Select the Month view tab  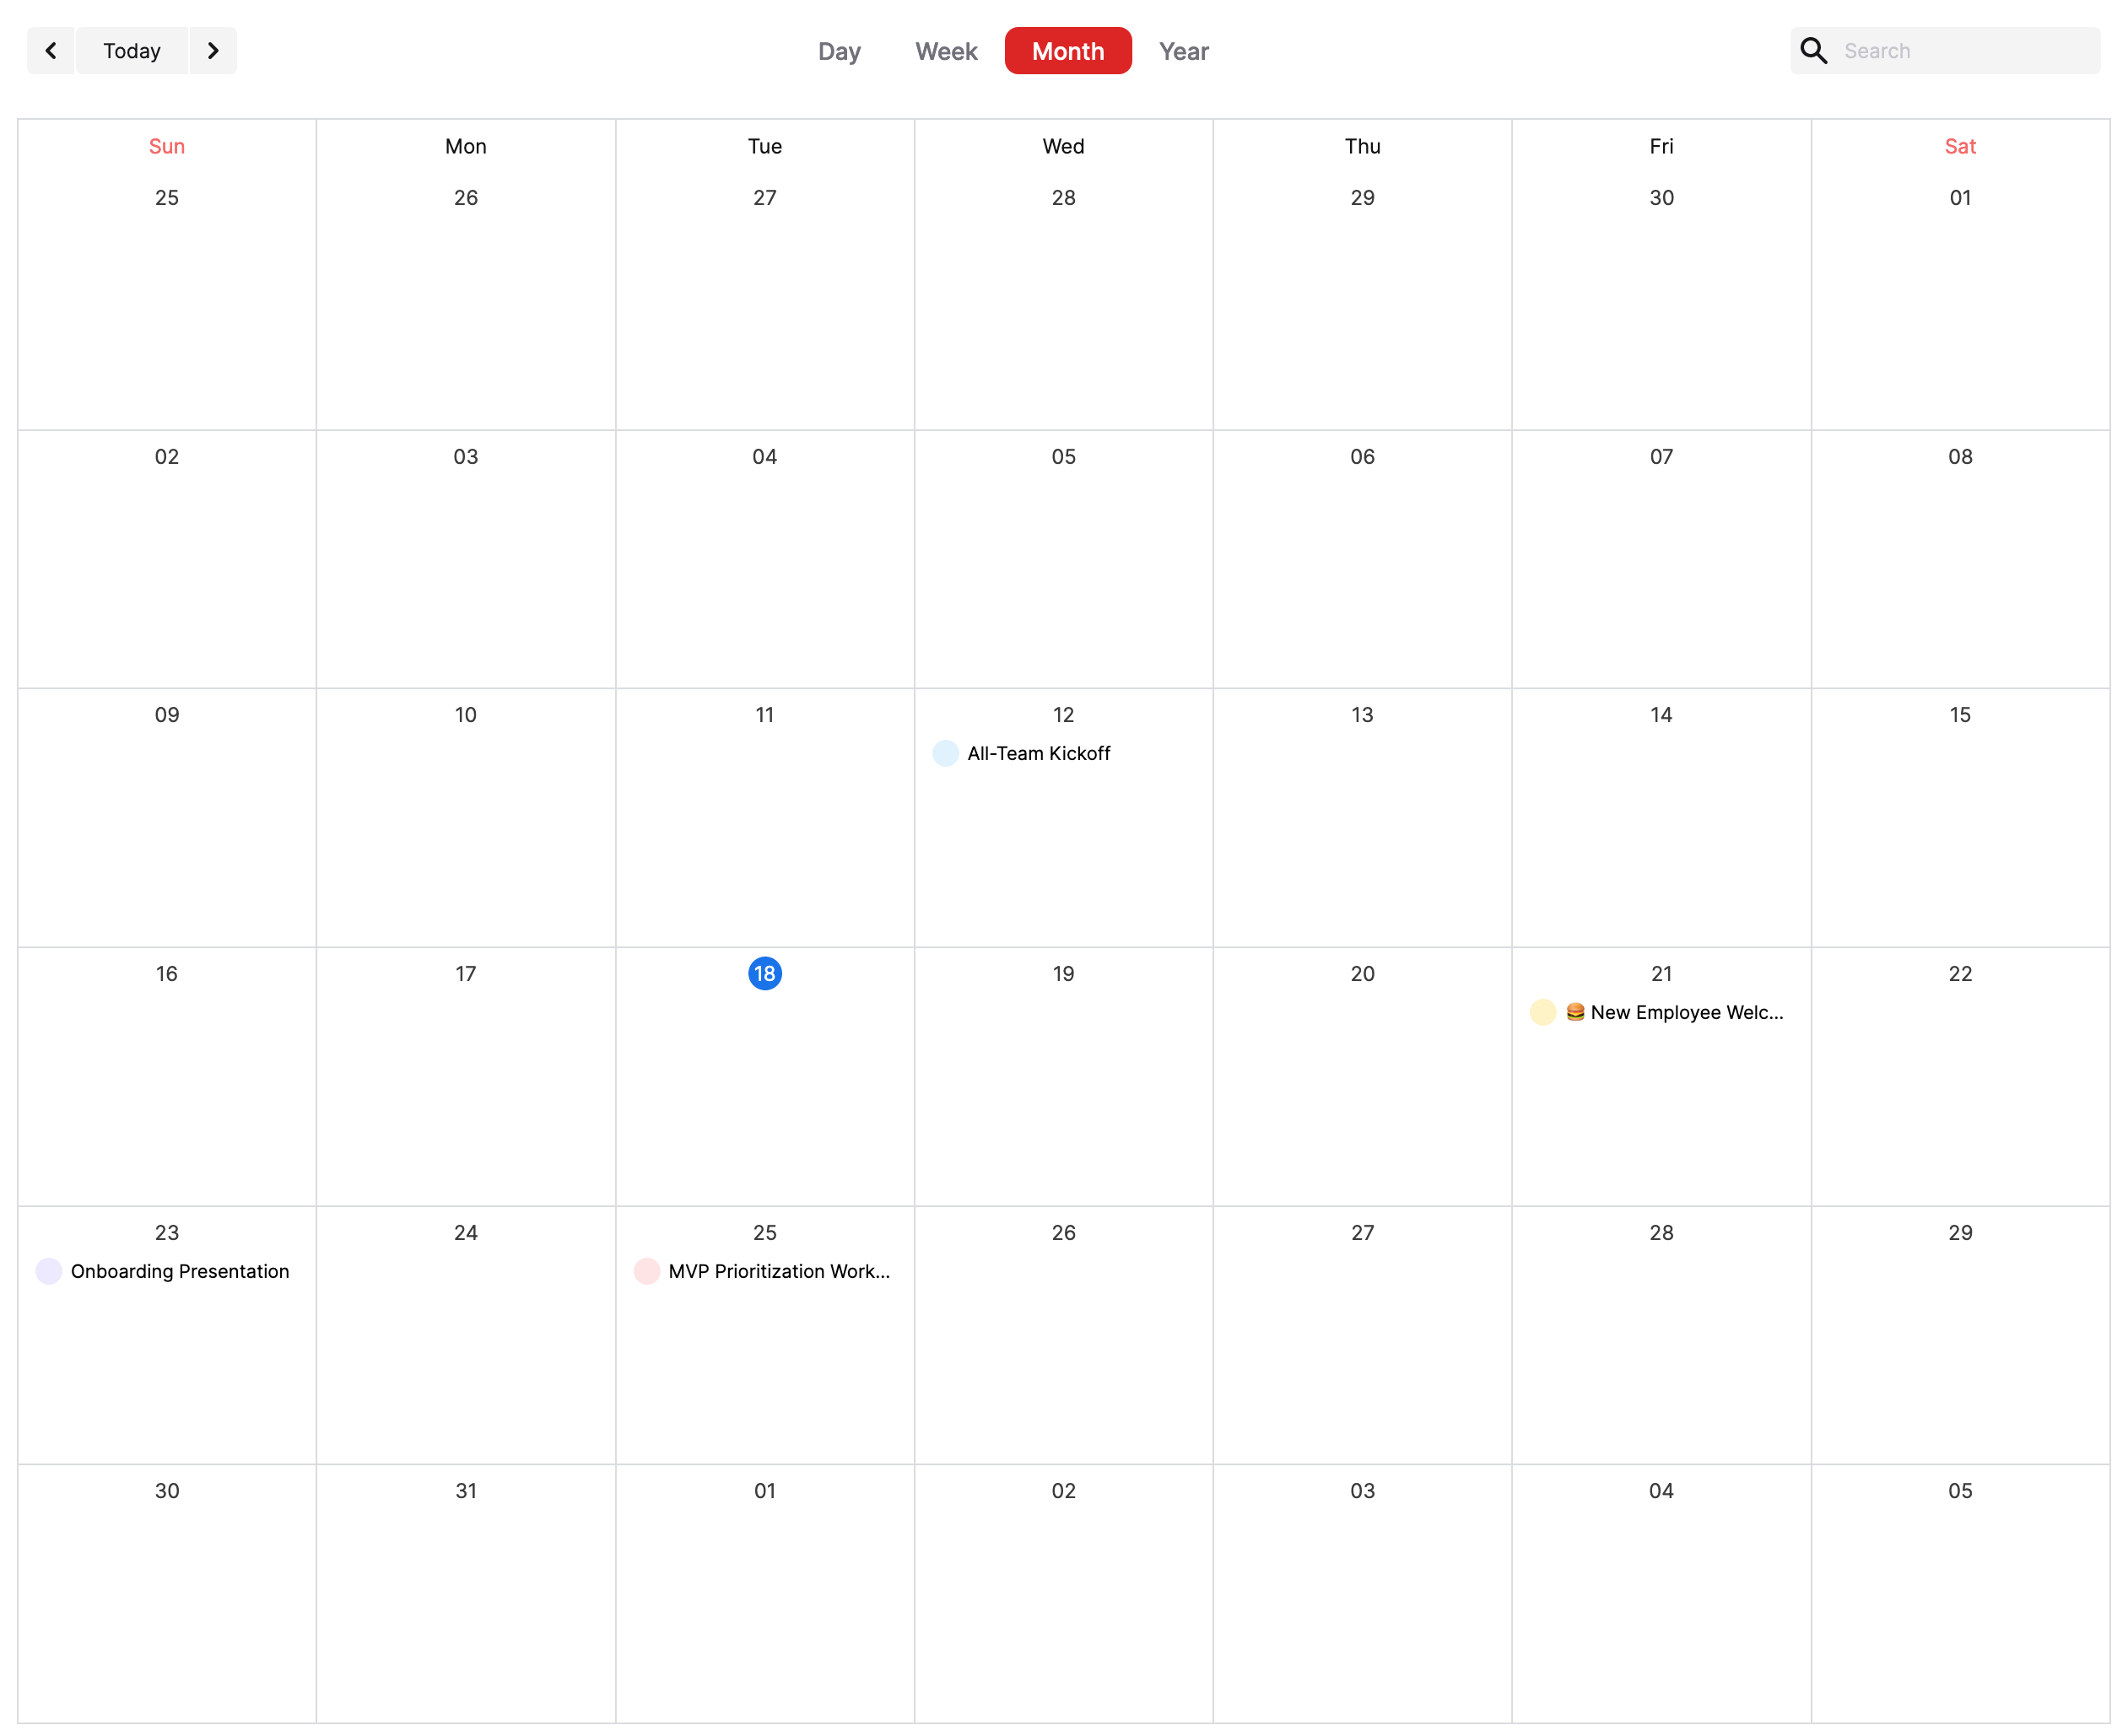point(1067,51)
